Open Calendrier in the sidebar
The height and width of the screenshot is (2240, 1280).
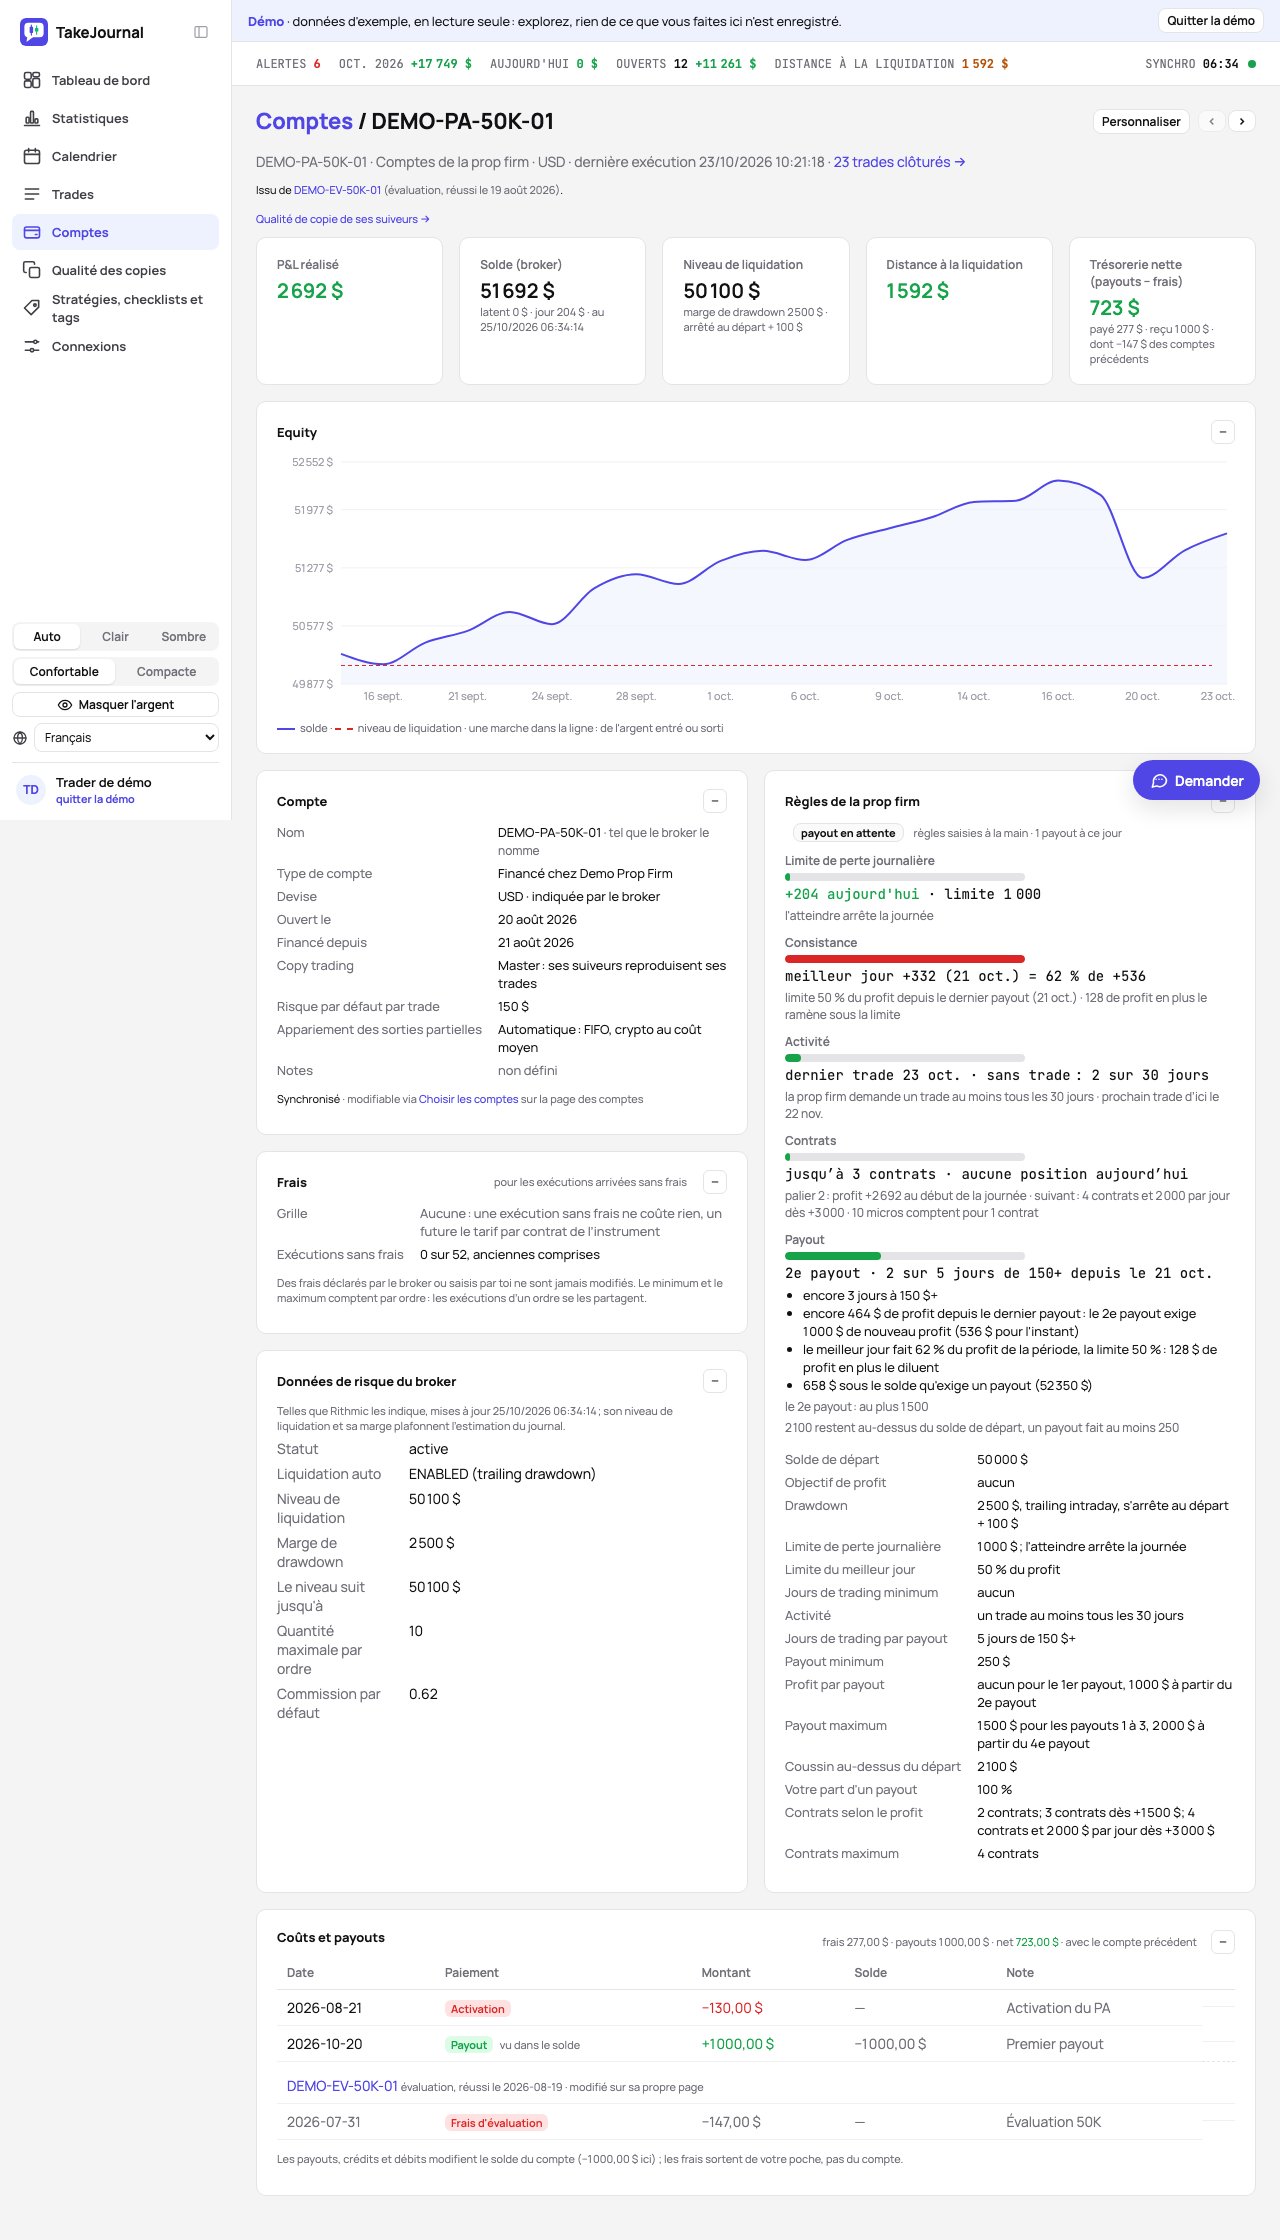click(116, 156)
